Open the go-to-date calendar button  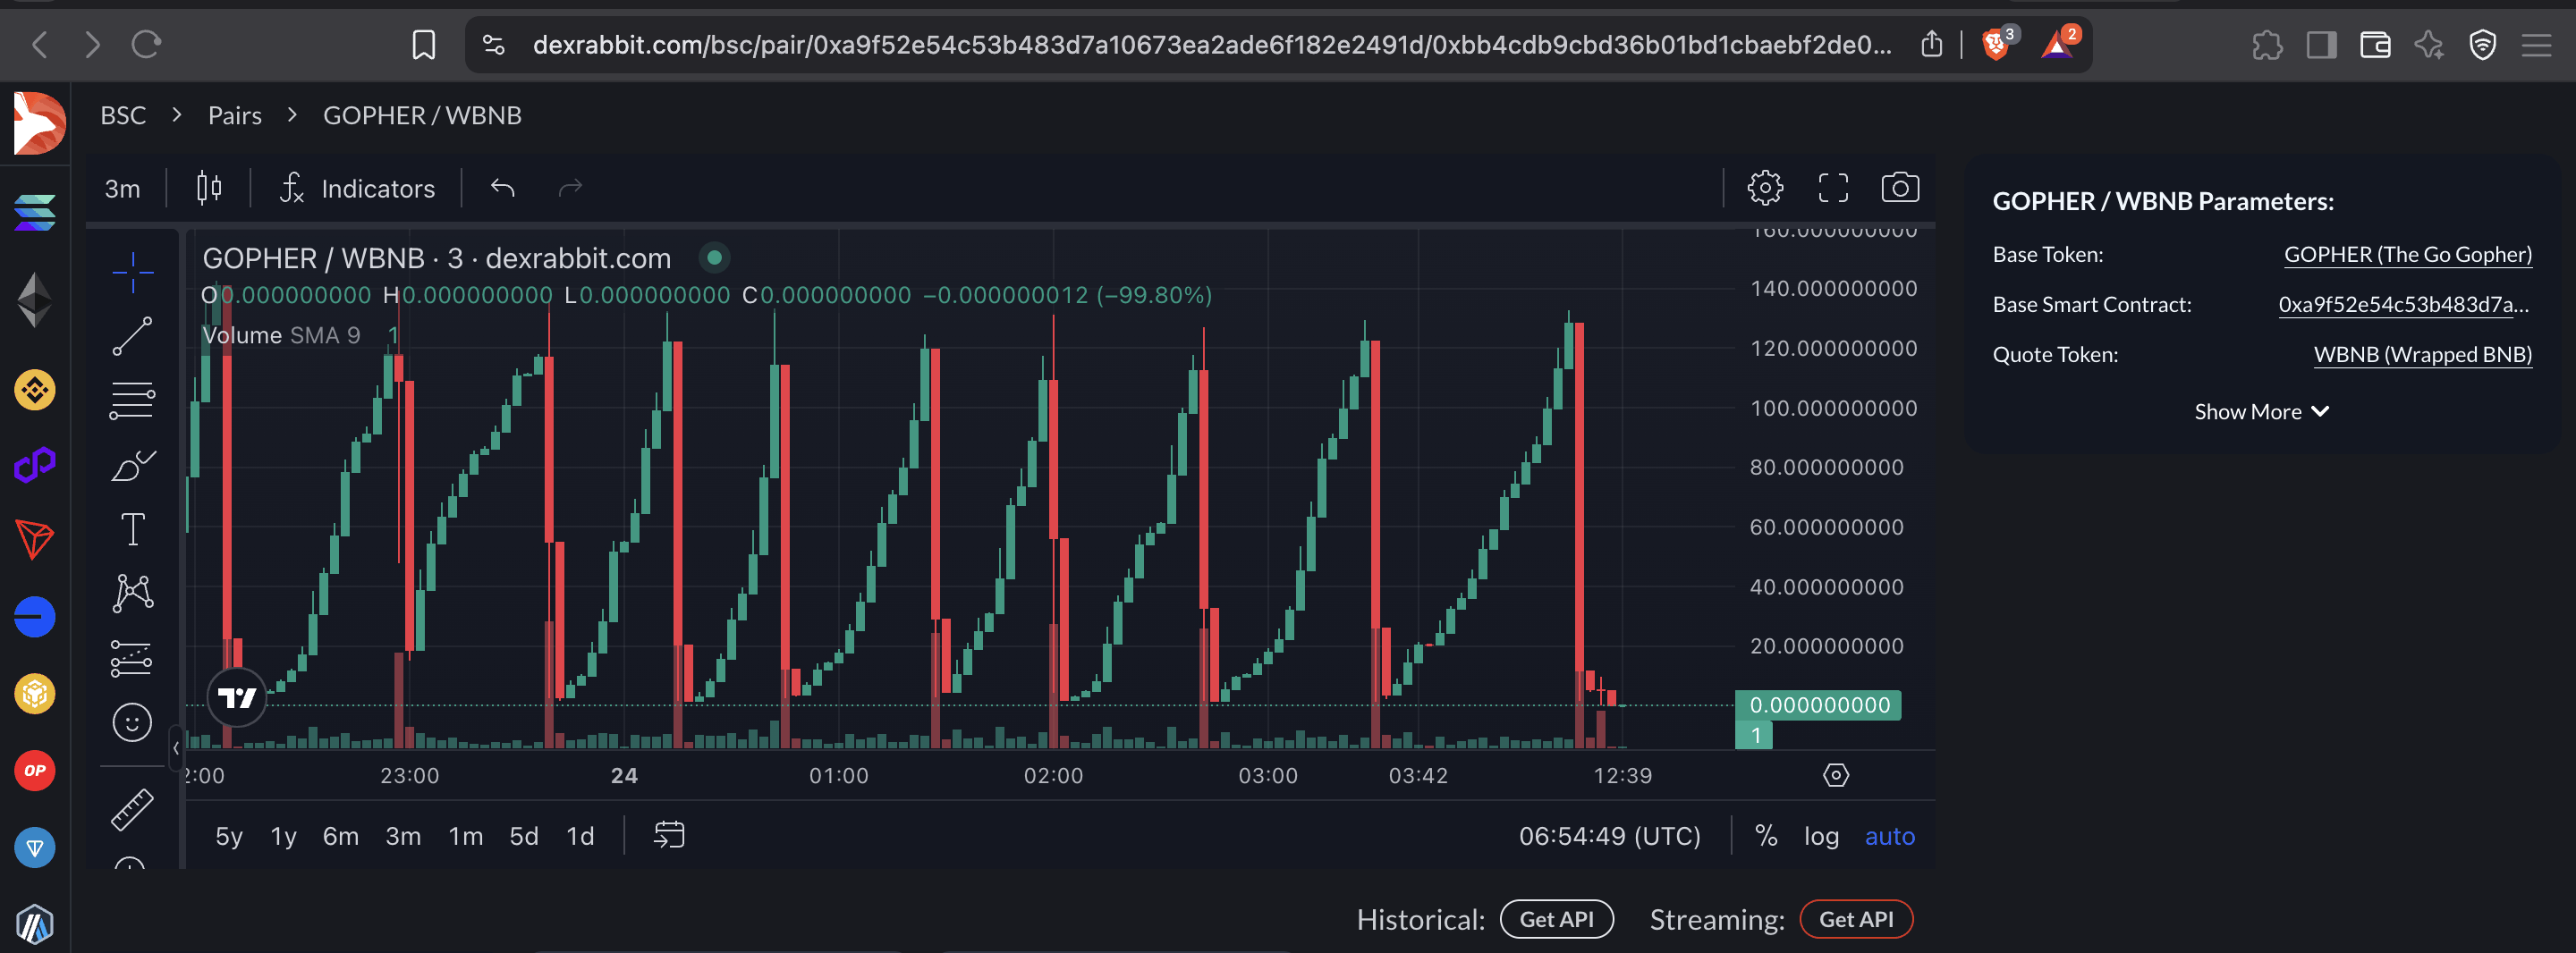(669, 835)
